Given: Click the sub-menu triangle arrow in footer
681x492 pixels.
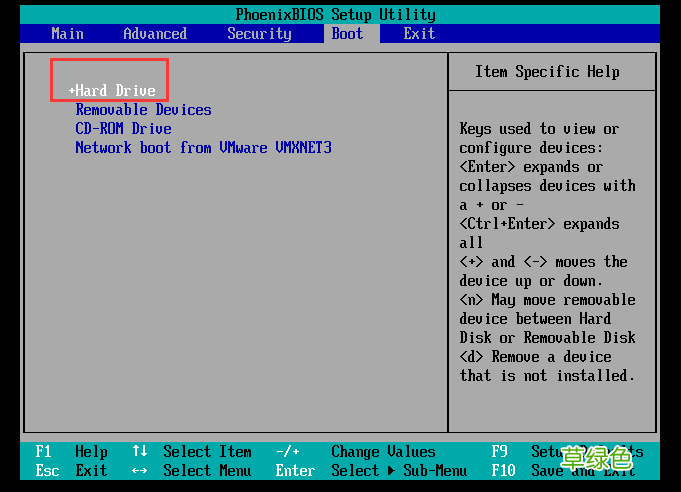Looking at the screenshot, I should pyautogui.click(x=391, y=470).
